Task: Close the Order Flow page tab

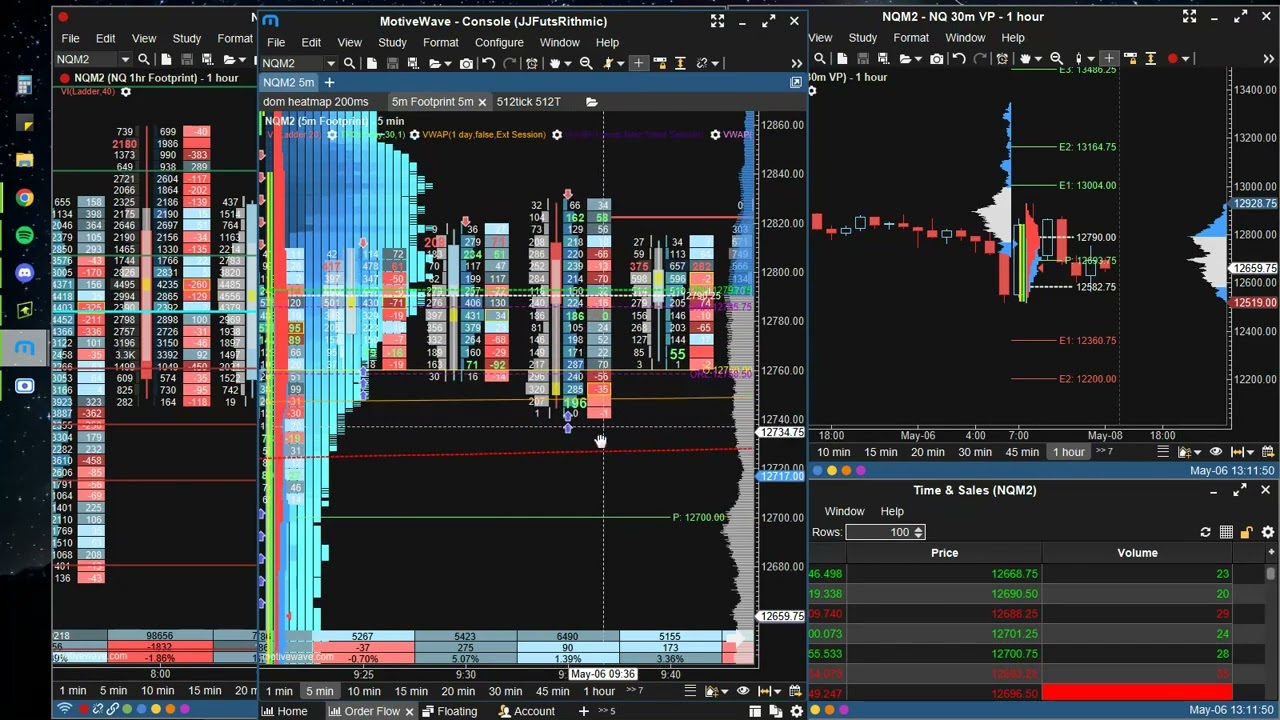Action: [408, 711]
